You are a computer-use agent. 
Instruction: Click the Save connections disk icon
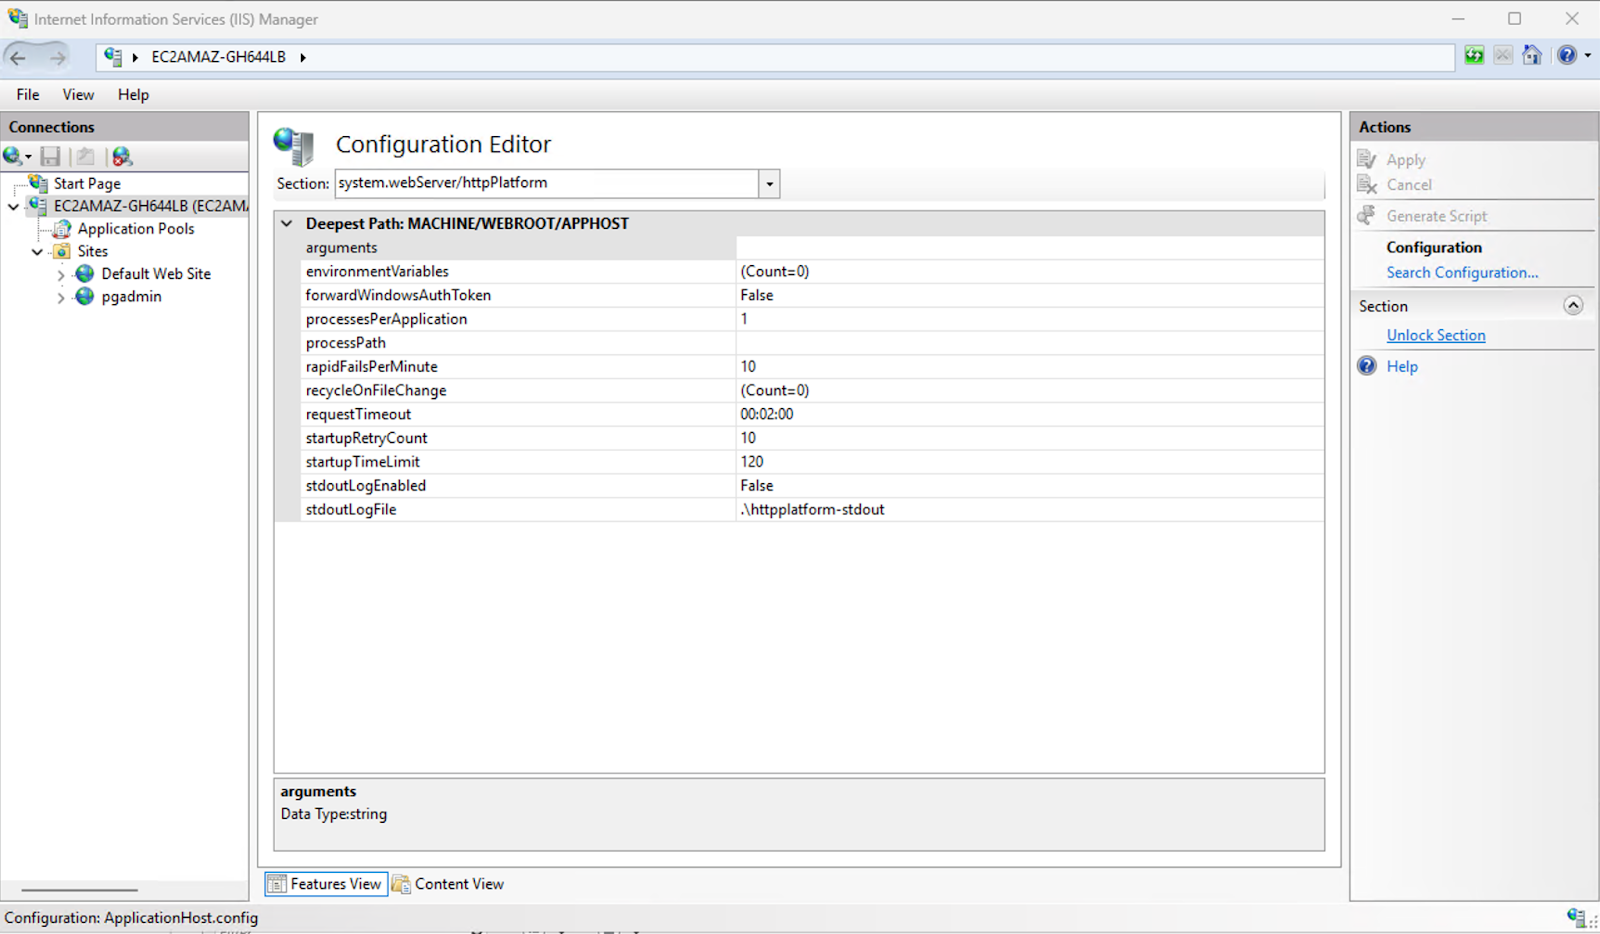[x=50, y=156]
